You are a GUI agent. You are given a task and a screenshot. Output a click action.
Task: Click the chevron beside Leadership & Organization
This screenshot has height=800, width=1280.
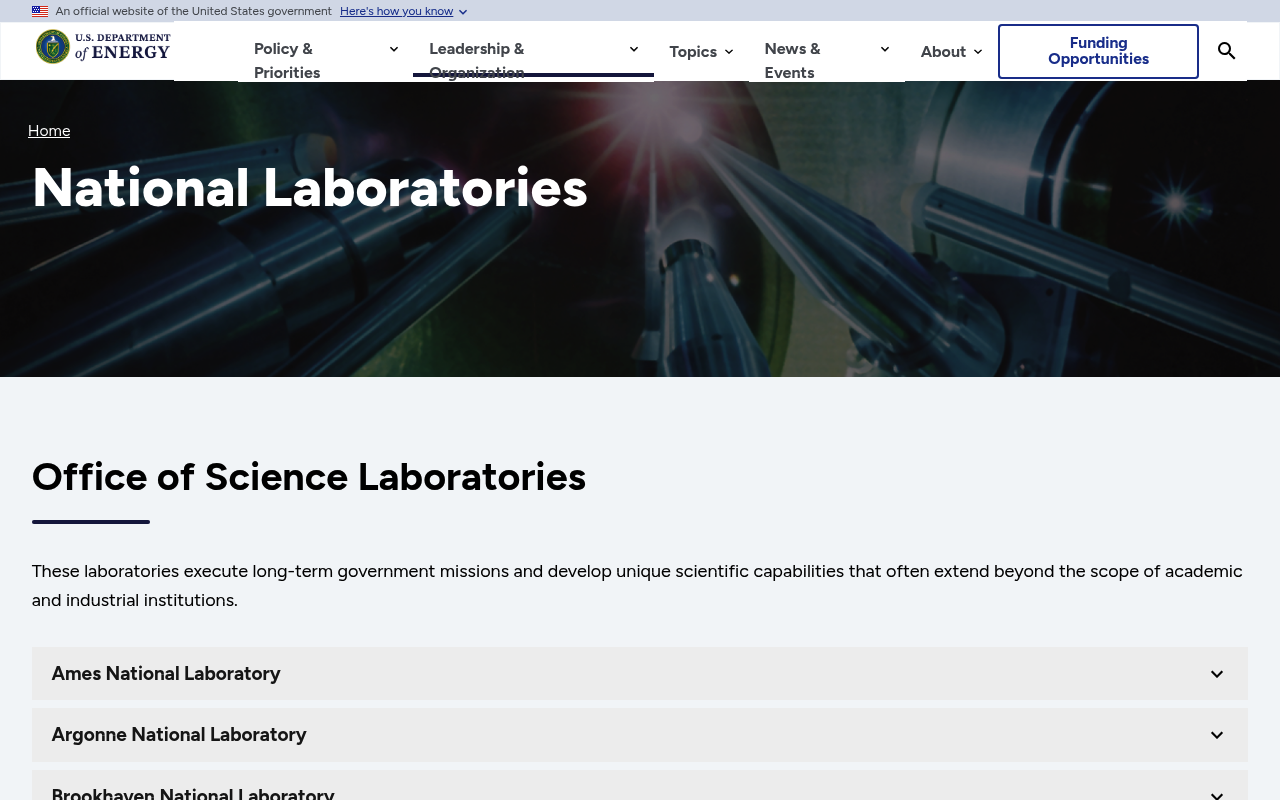634,49
